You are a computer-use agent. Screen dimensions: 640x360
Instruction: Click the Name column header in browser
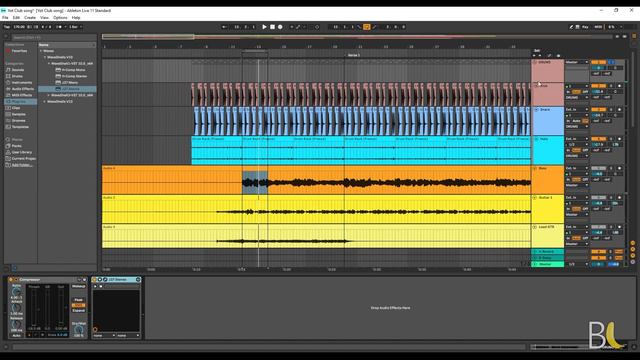tap(67, 45)
